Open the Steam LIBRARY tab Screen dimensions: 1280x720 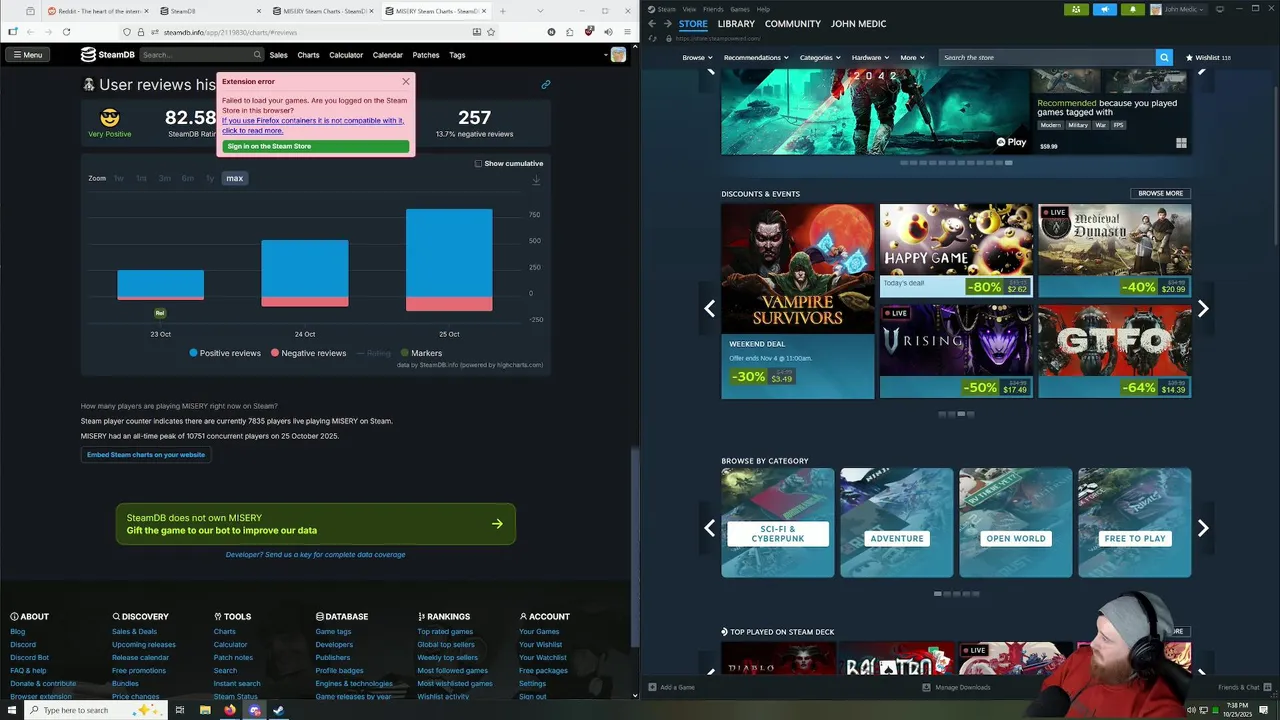pos(735,24)
